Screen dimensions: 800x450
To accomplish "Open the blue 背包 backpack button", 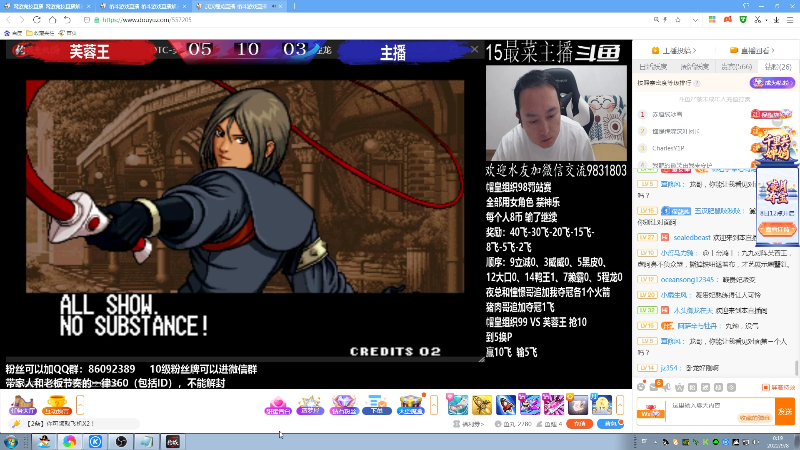I will pyautogui.click(x=611, y=424).
